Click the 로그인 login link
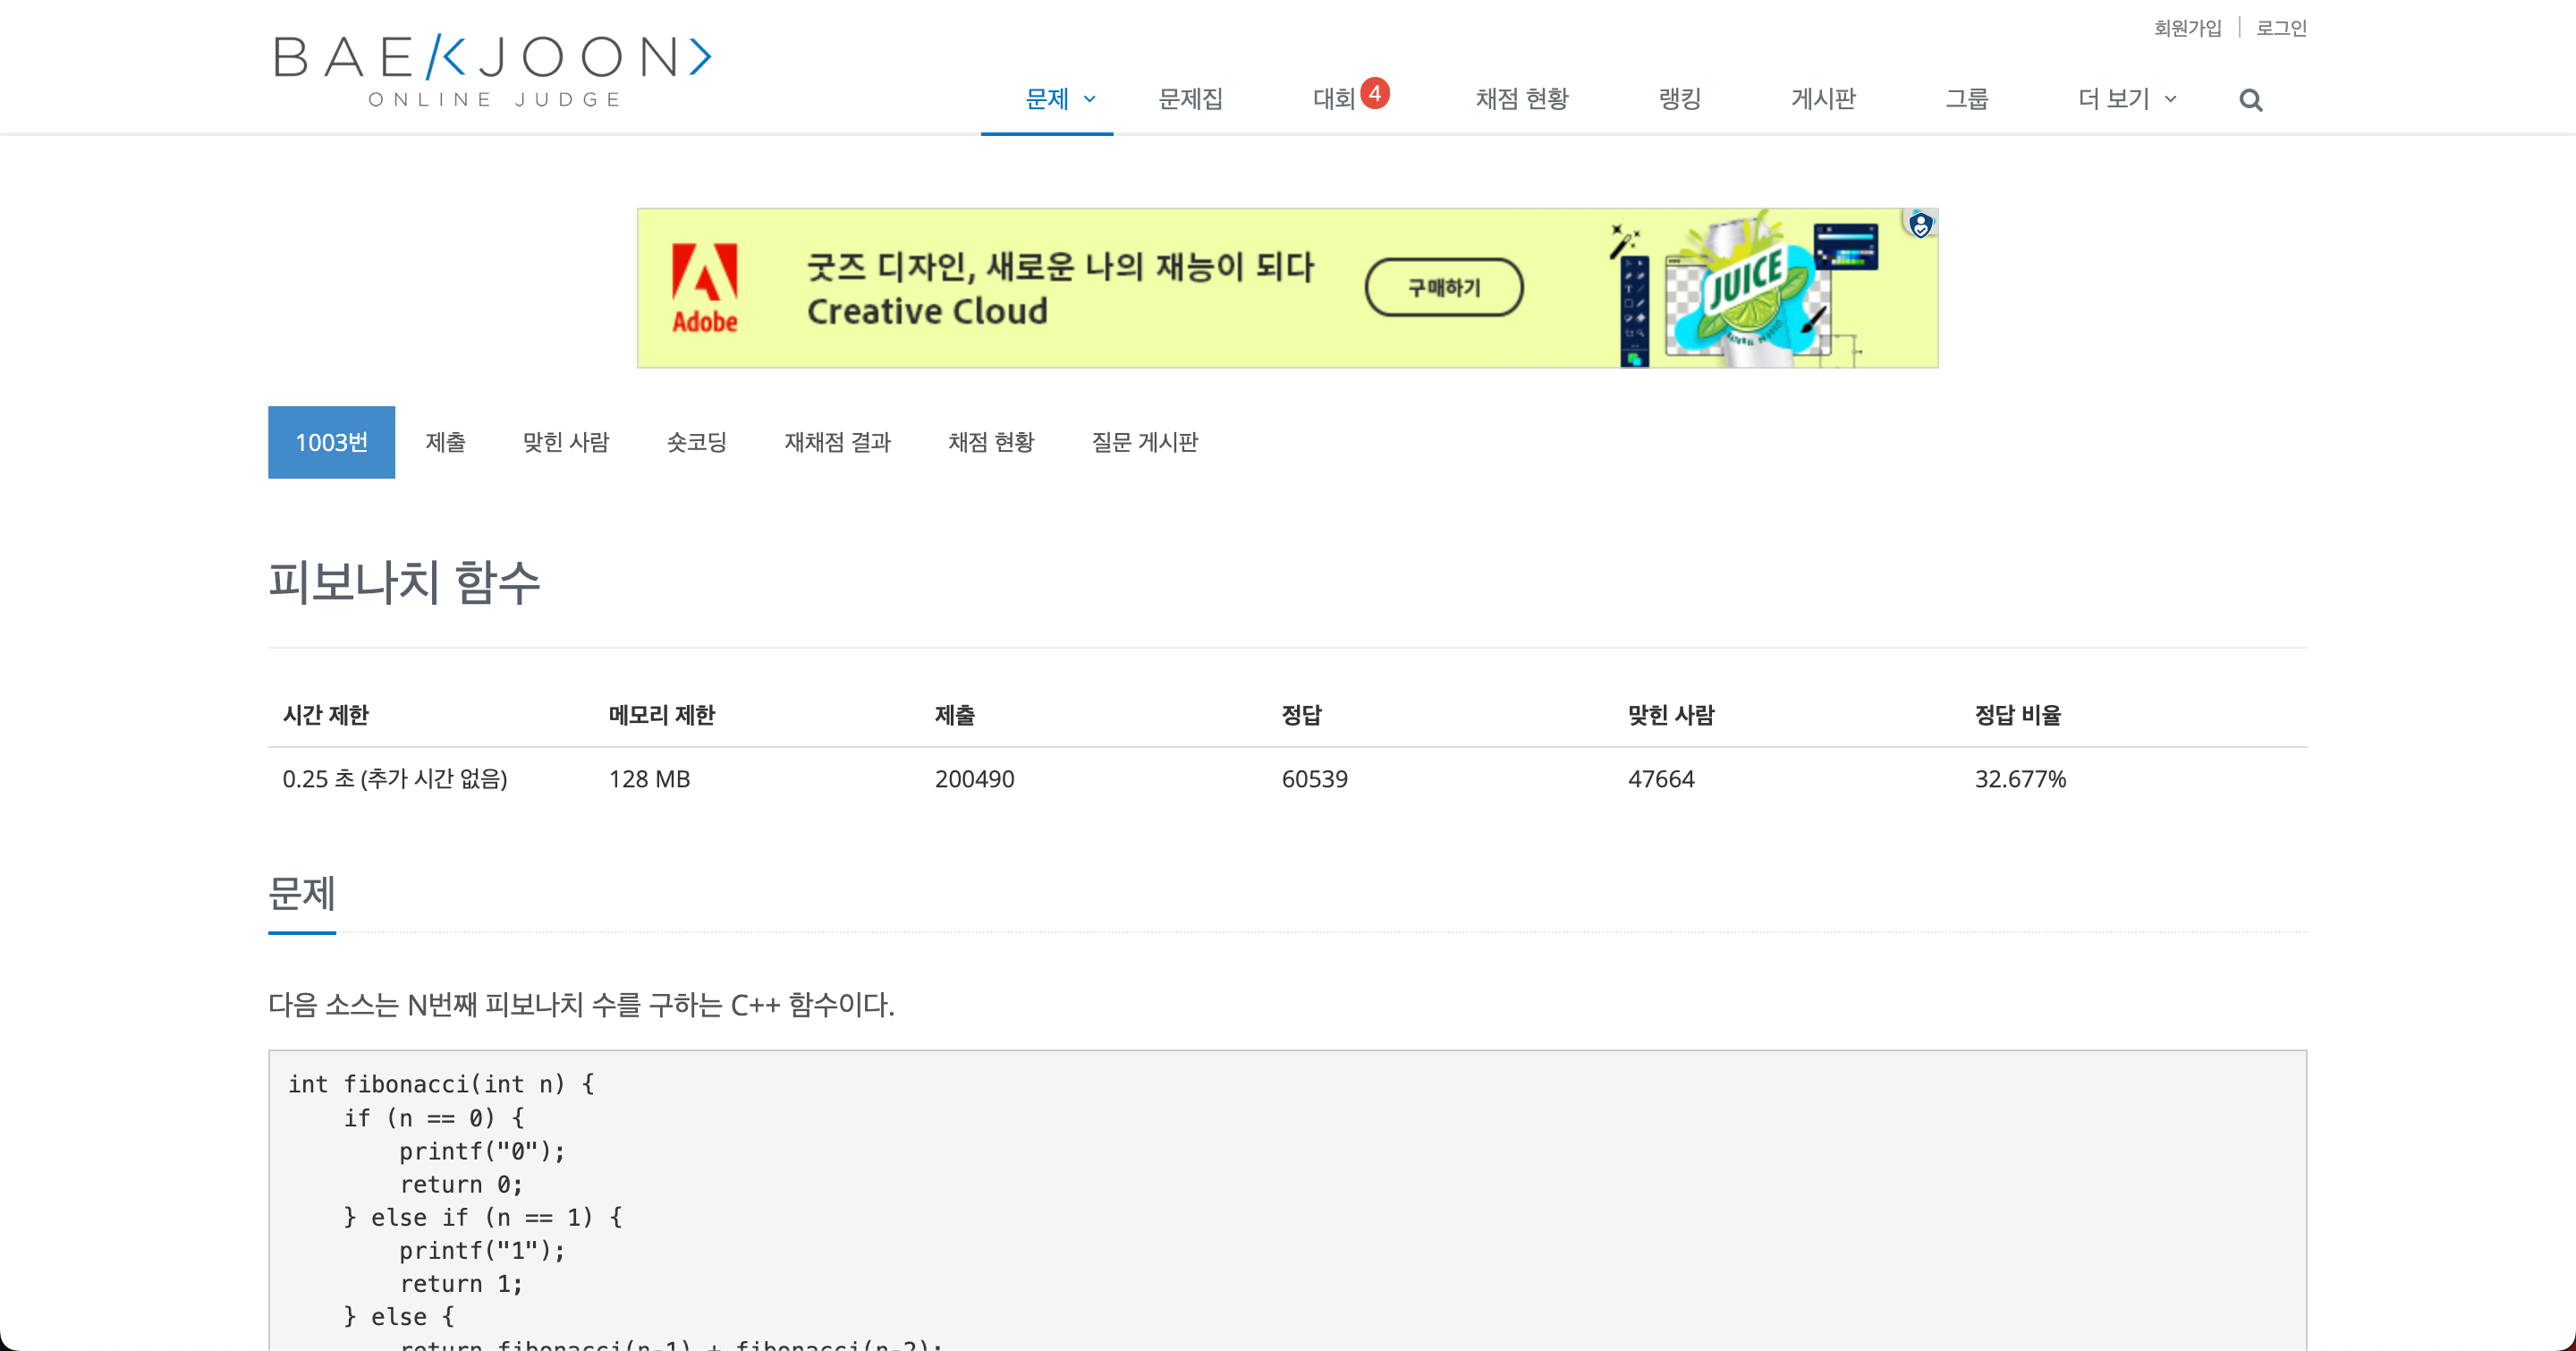This screenshot has width=2576, height=1351. point(2281,28)
